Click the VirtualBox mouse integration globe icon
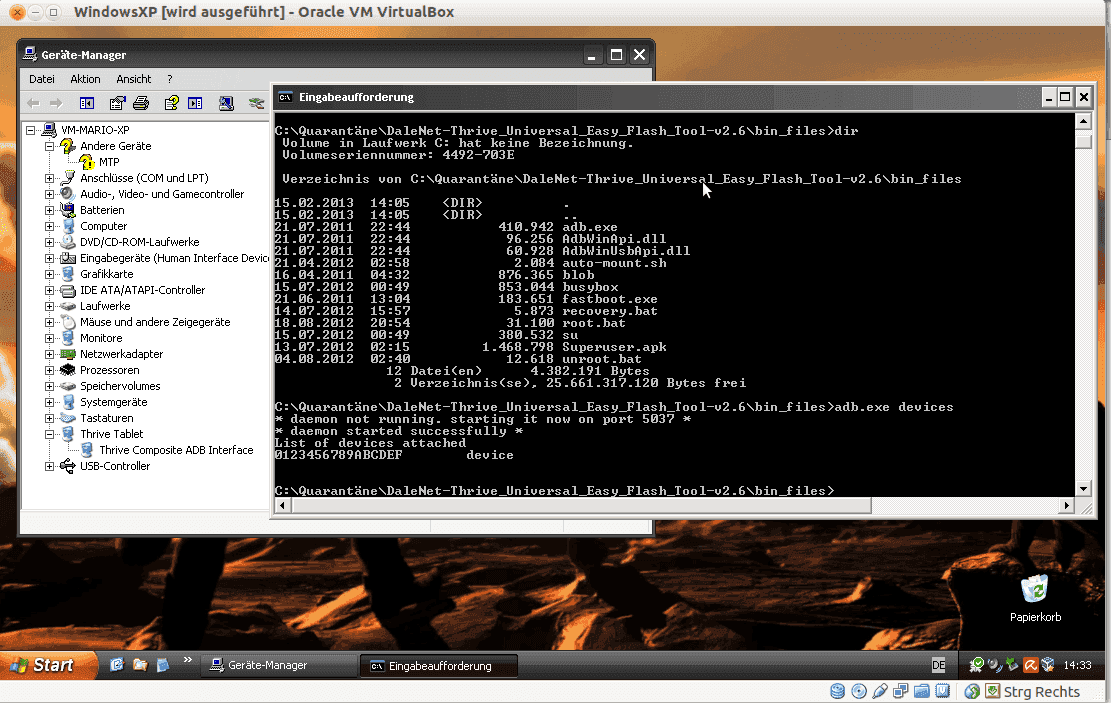The image size is (1111, 703). click(972, 691)
